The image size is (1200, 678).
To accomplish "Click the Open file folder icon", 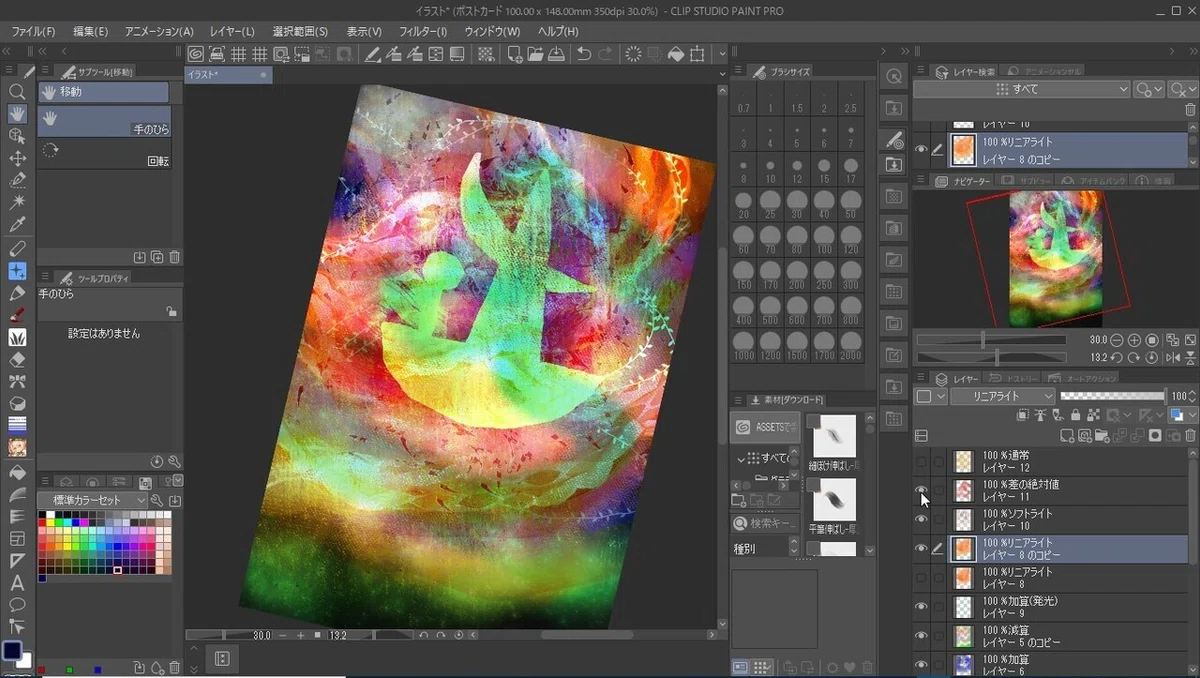I will (535, 54).
